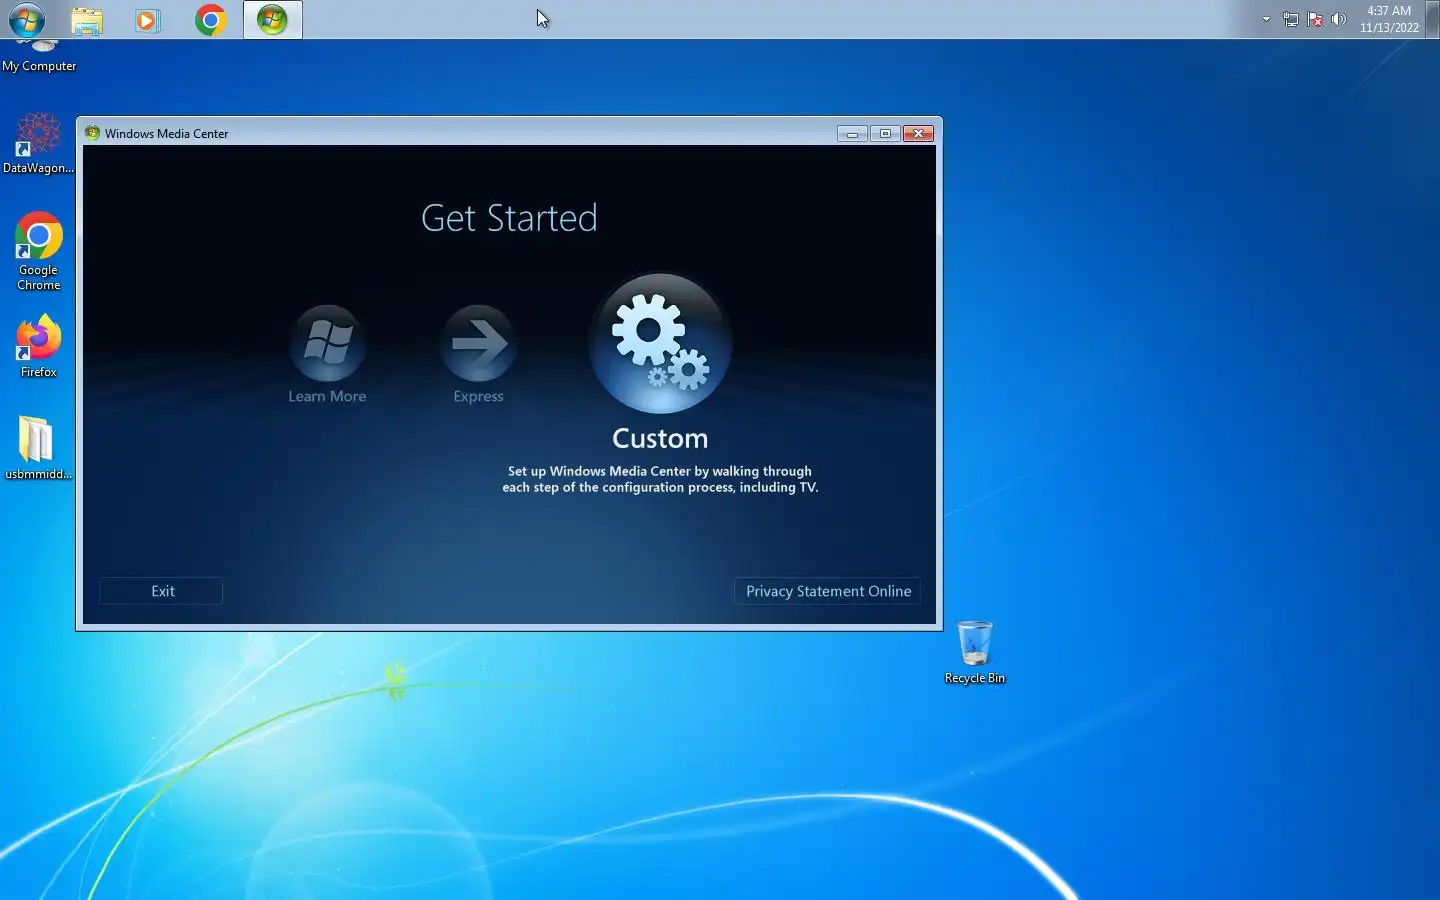Image resolution: width=1440 pixels, height=900 pixels.
Task: Click the volume speaker tray icon
Action: coord(1339,19)
